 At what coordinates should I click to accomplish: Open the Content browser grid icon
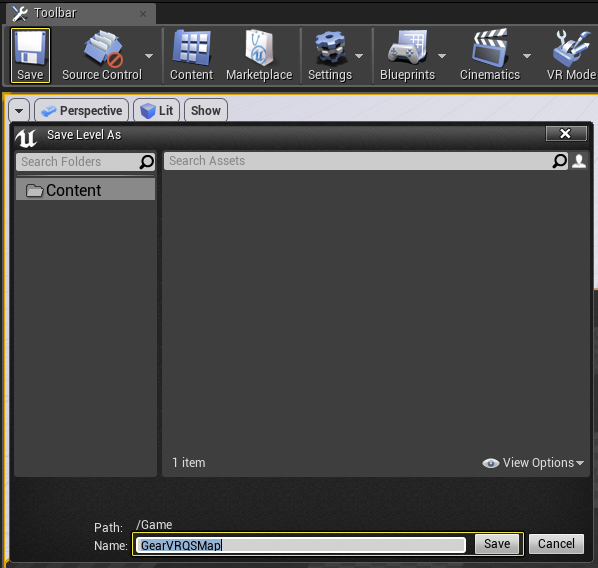[x=191, y=48]
